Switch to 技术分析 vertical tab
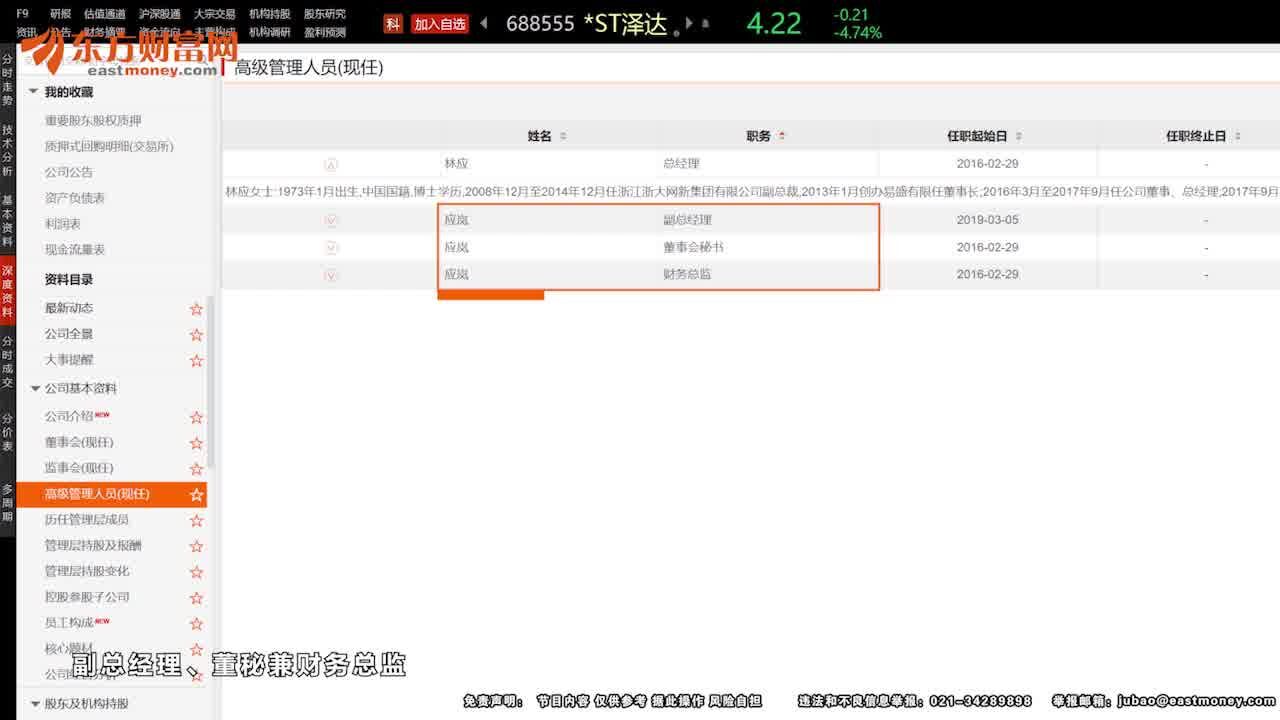The image size is (1280, 720). click(x=8, y=150)
